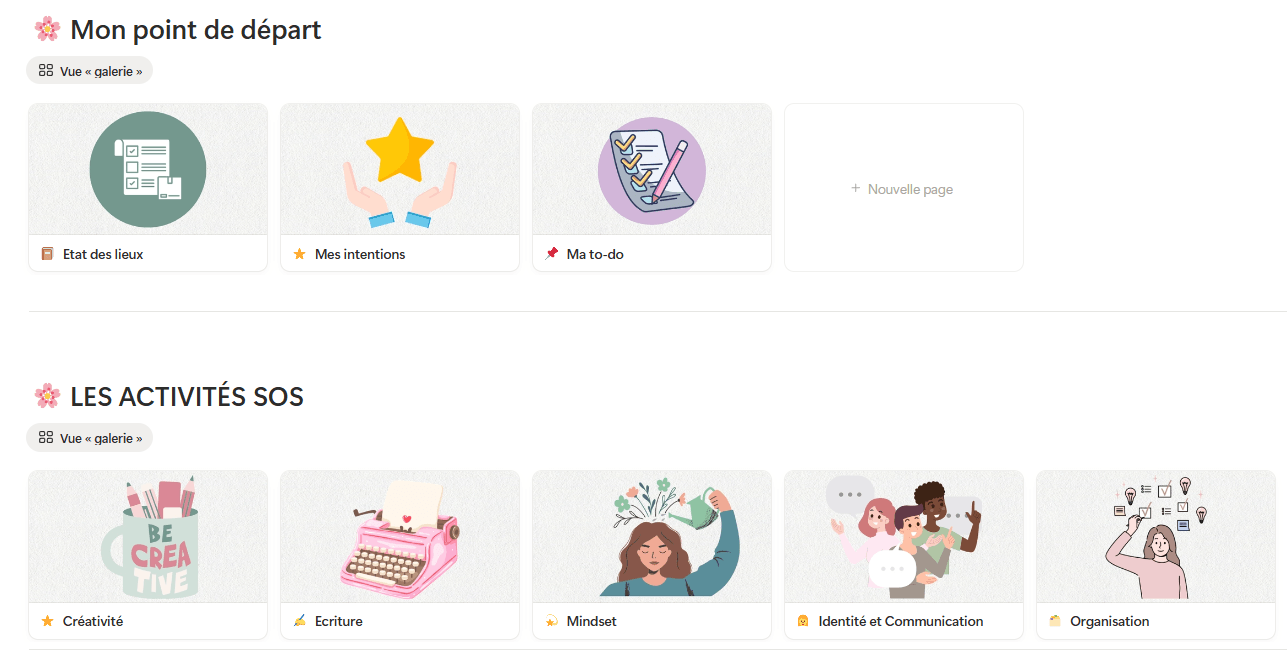
Task: Click the star icon beside Mes intentions
Action: pyautogui.click(x=299, y=254)
